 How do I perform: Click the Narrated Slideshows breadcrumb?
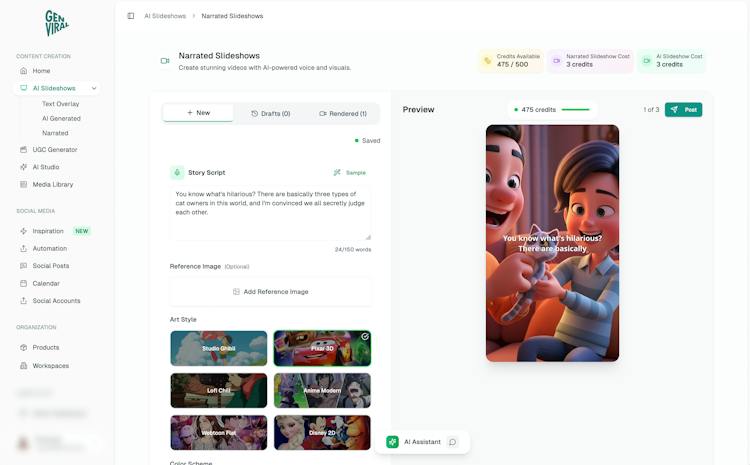[x=232, y=16]
